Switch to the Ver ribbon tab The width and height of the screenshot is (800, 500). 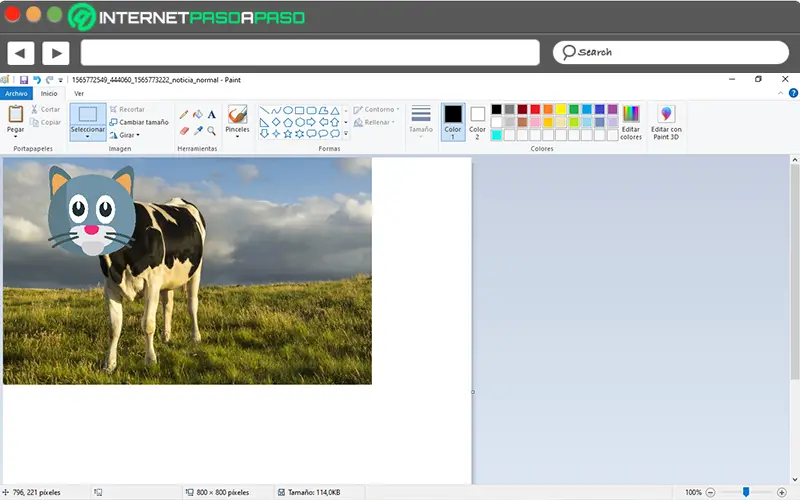pyautogui.click(x=79, y=93)
